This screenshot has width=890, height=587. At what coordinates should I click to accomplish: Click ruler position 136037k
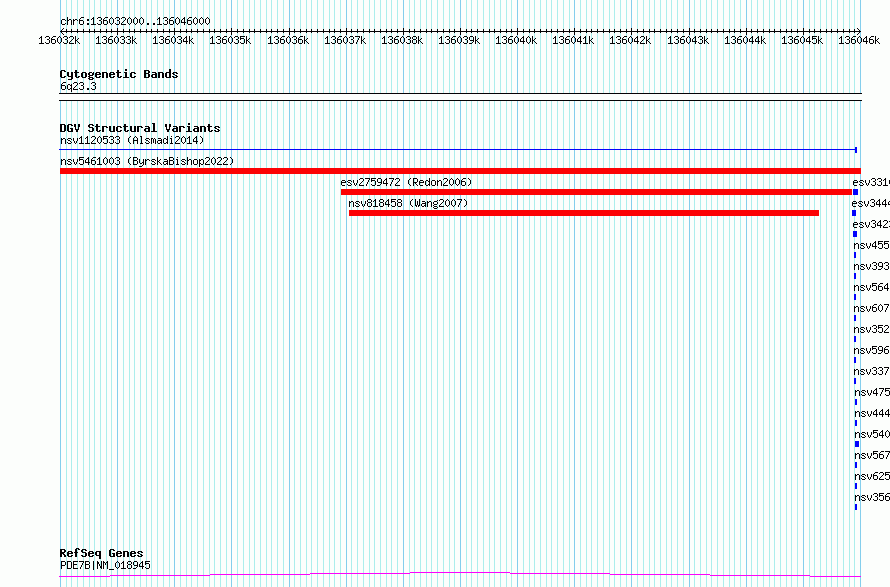point(345,40)
